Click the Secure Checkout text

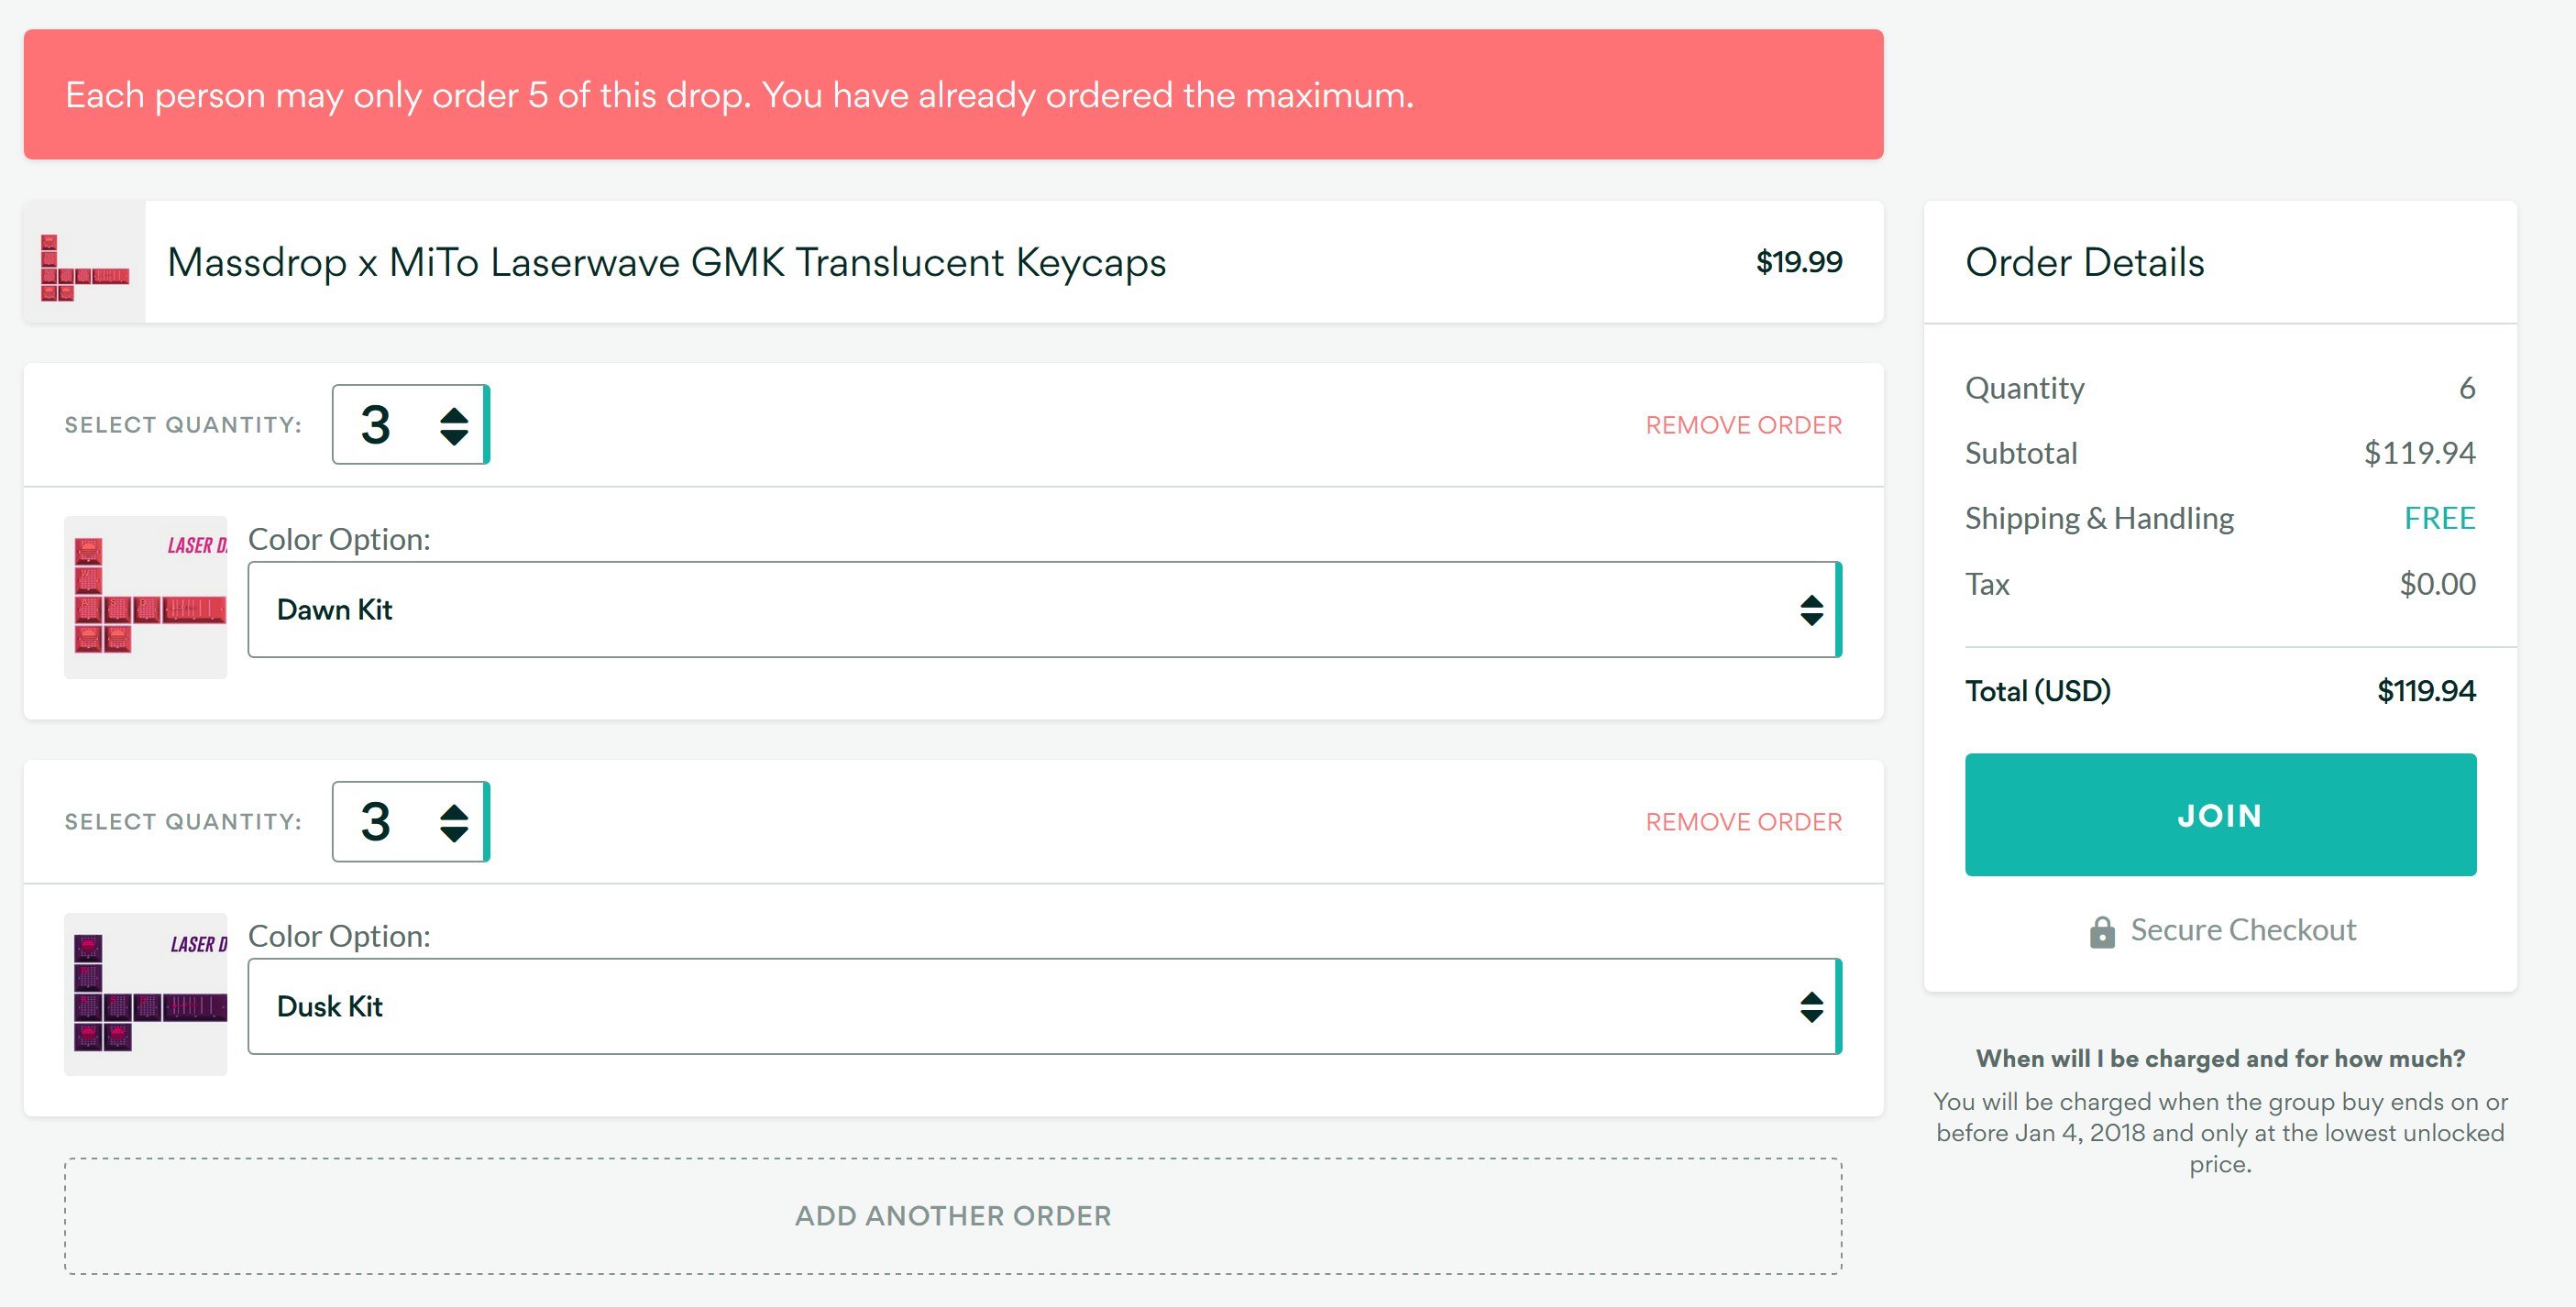[x=2243, y=930]
